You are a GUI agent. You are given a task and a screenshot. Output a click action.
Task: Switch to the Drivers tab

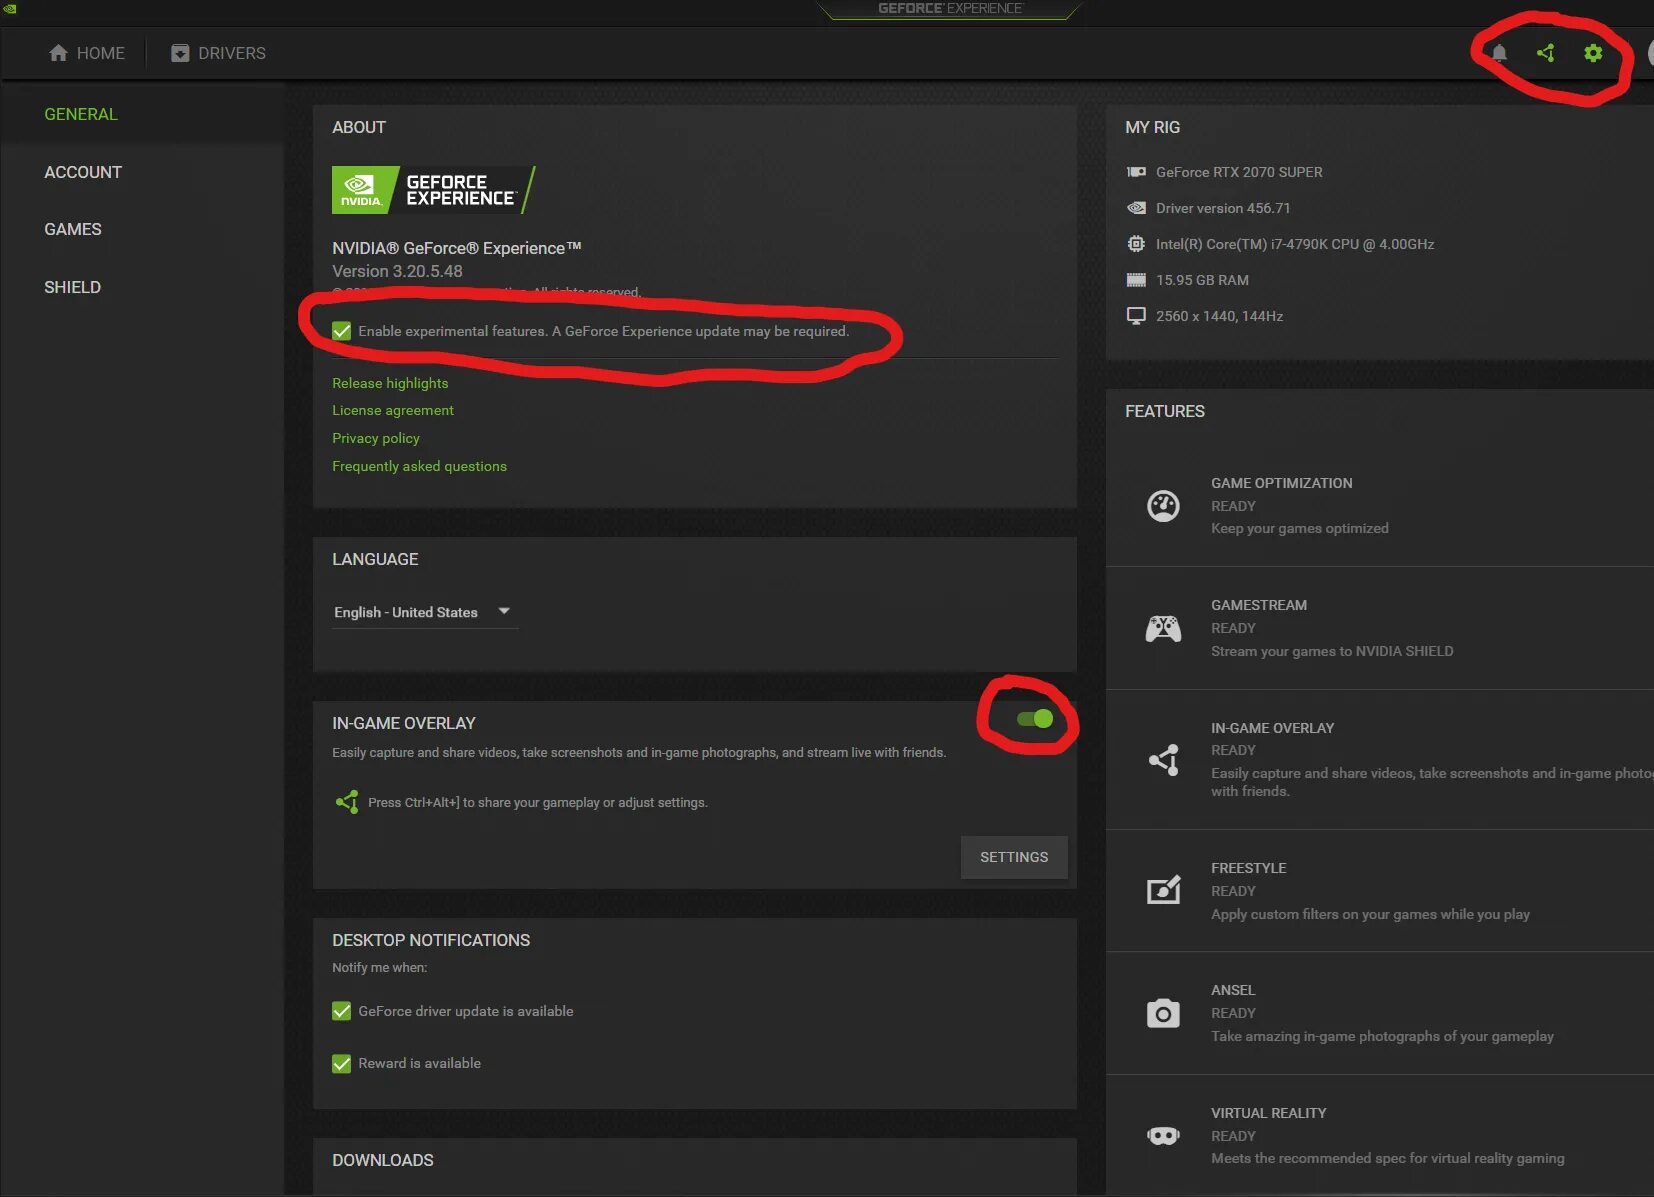218,53
